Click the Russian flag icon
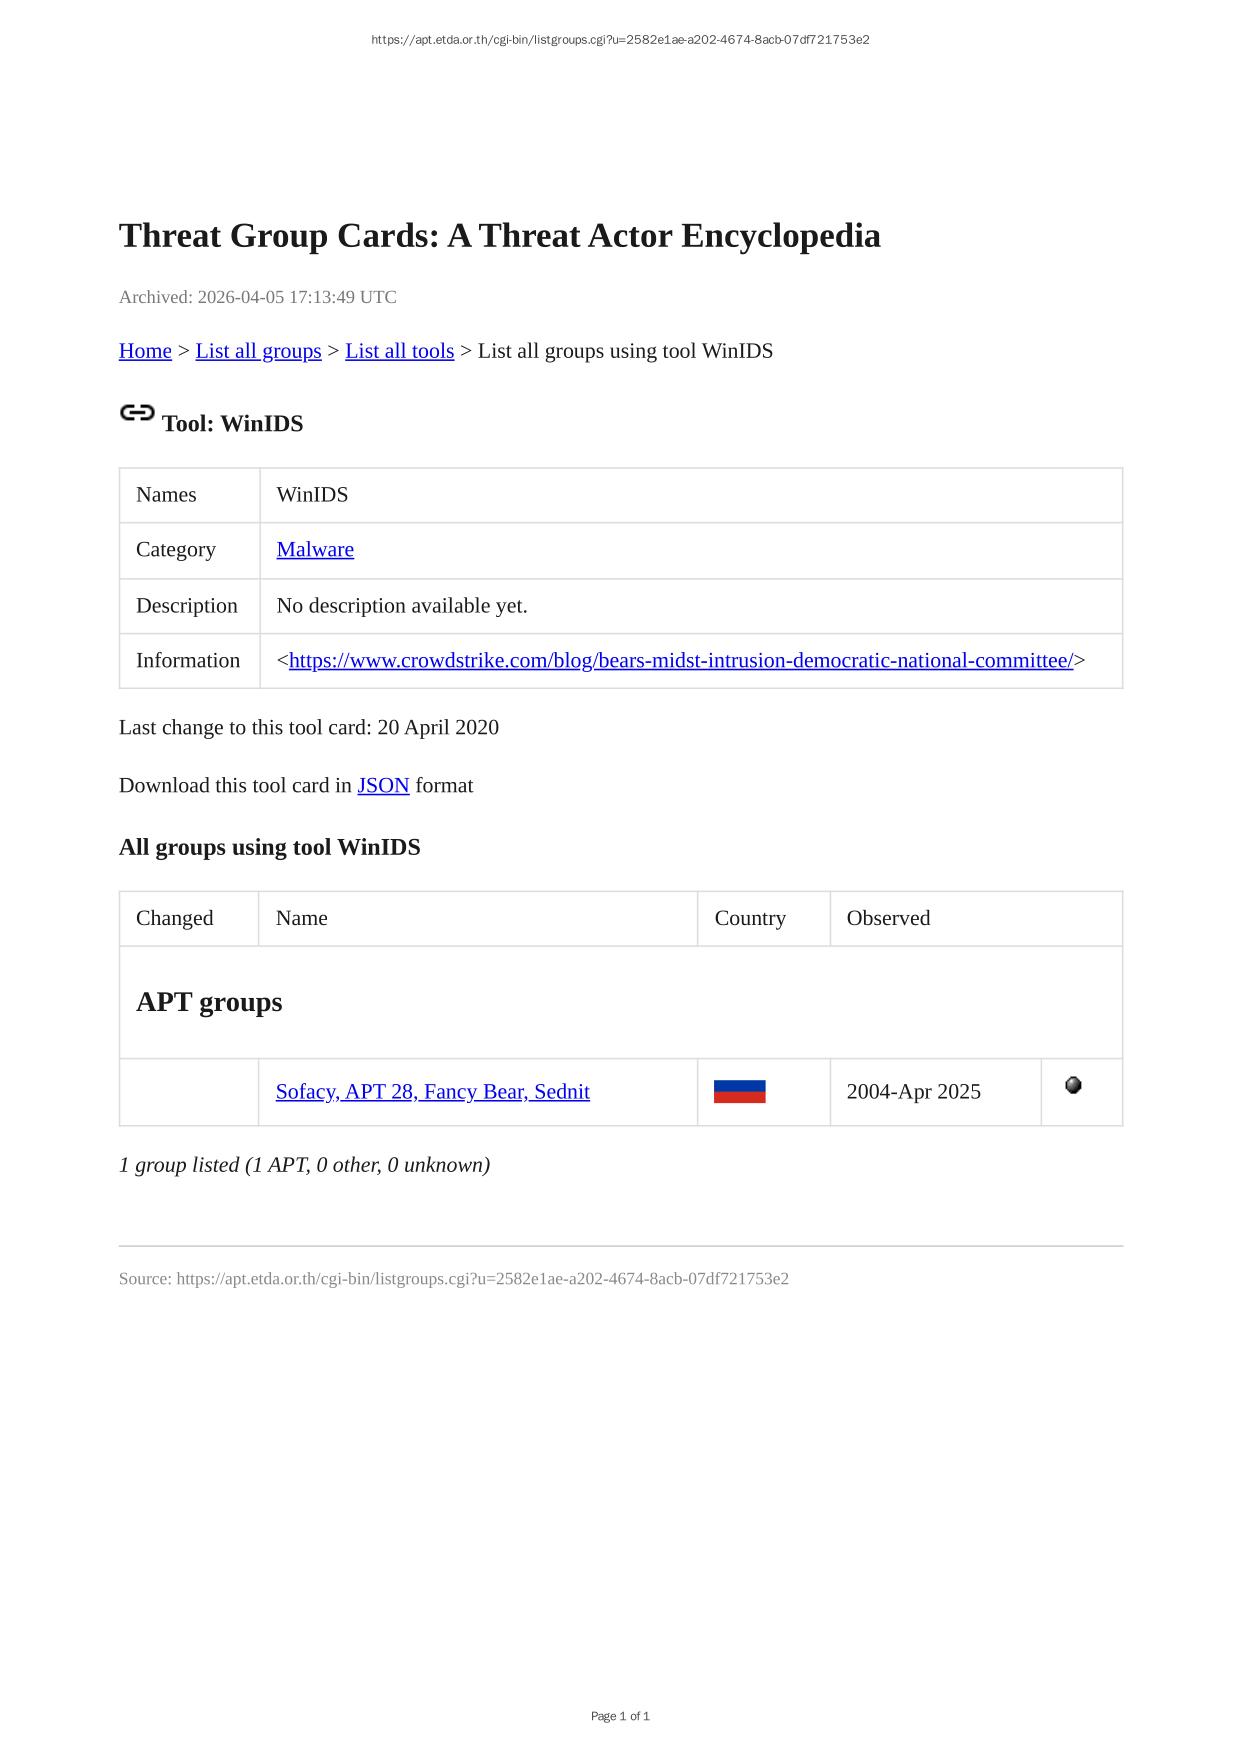Viewport: 1242px width, 1756px height. click(x=739, y=1091)
